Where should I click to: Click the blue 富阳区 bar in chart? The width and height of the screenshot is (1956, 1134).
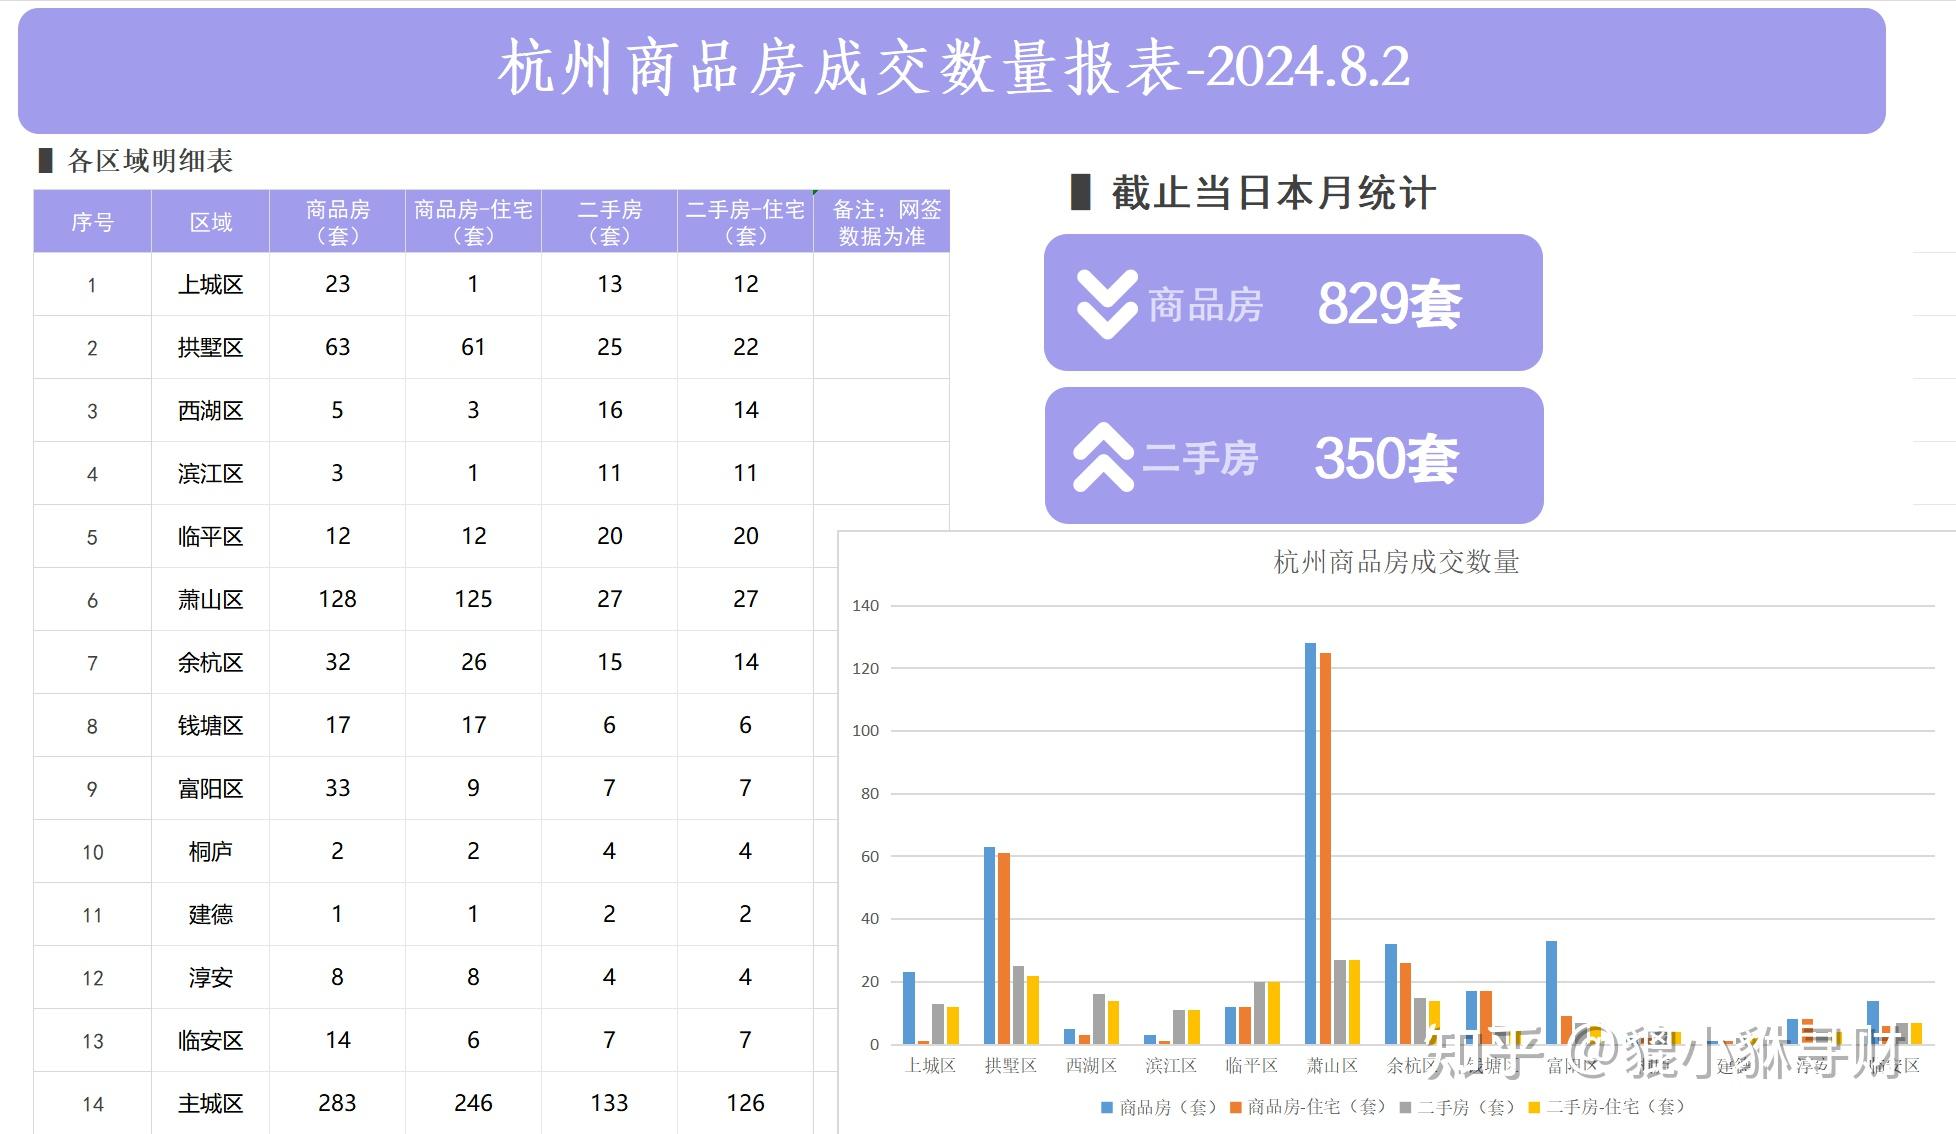1551,992
